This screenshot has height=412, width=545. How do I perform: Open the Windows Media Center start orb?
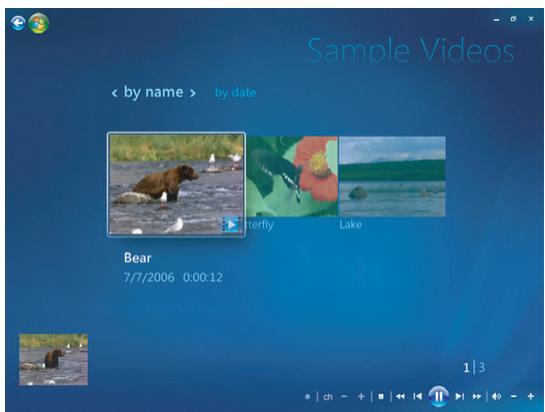point(39,23)
